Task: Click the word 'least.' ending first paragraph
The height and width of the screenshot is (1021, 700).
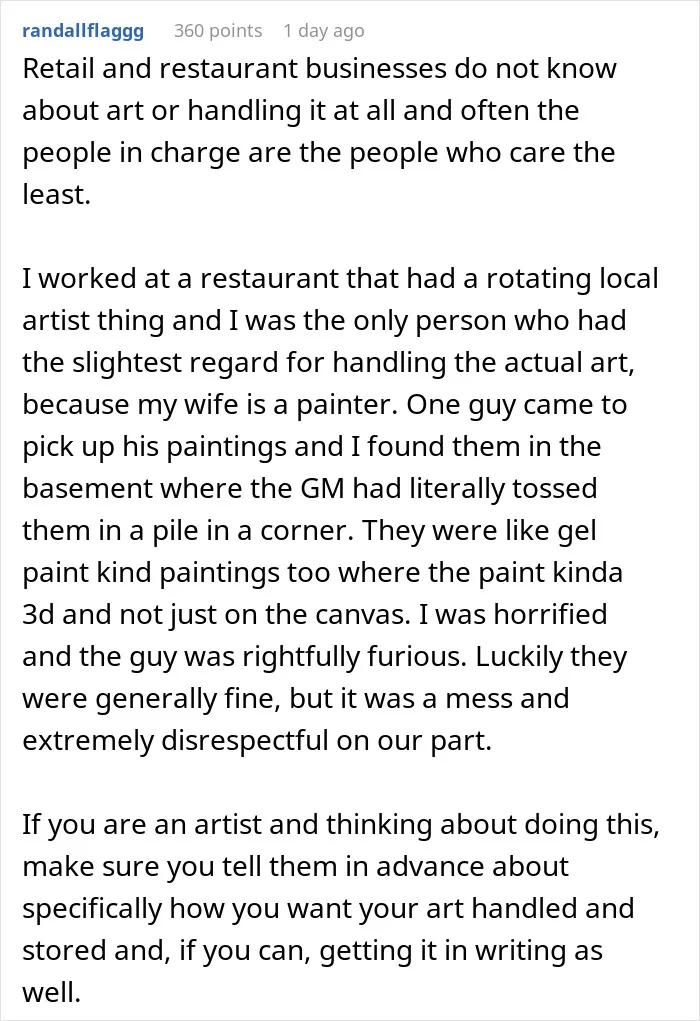Action: [56, 194]
